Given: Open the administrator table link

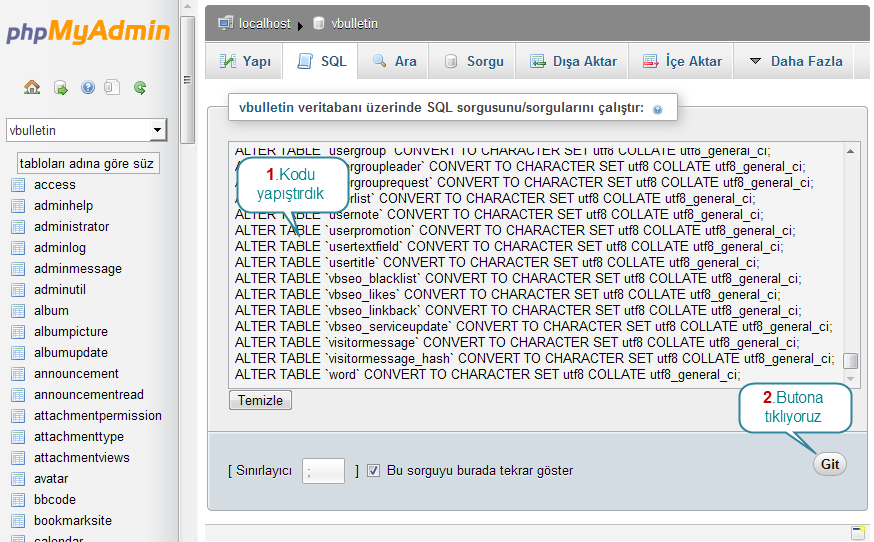Looking at the screenshot, I should 71,226.
